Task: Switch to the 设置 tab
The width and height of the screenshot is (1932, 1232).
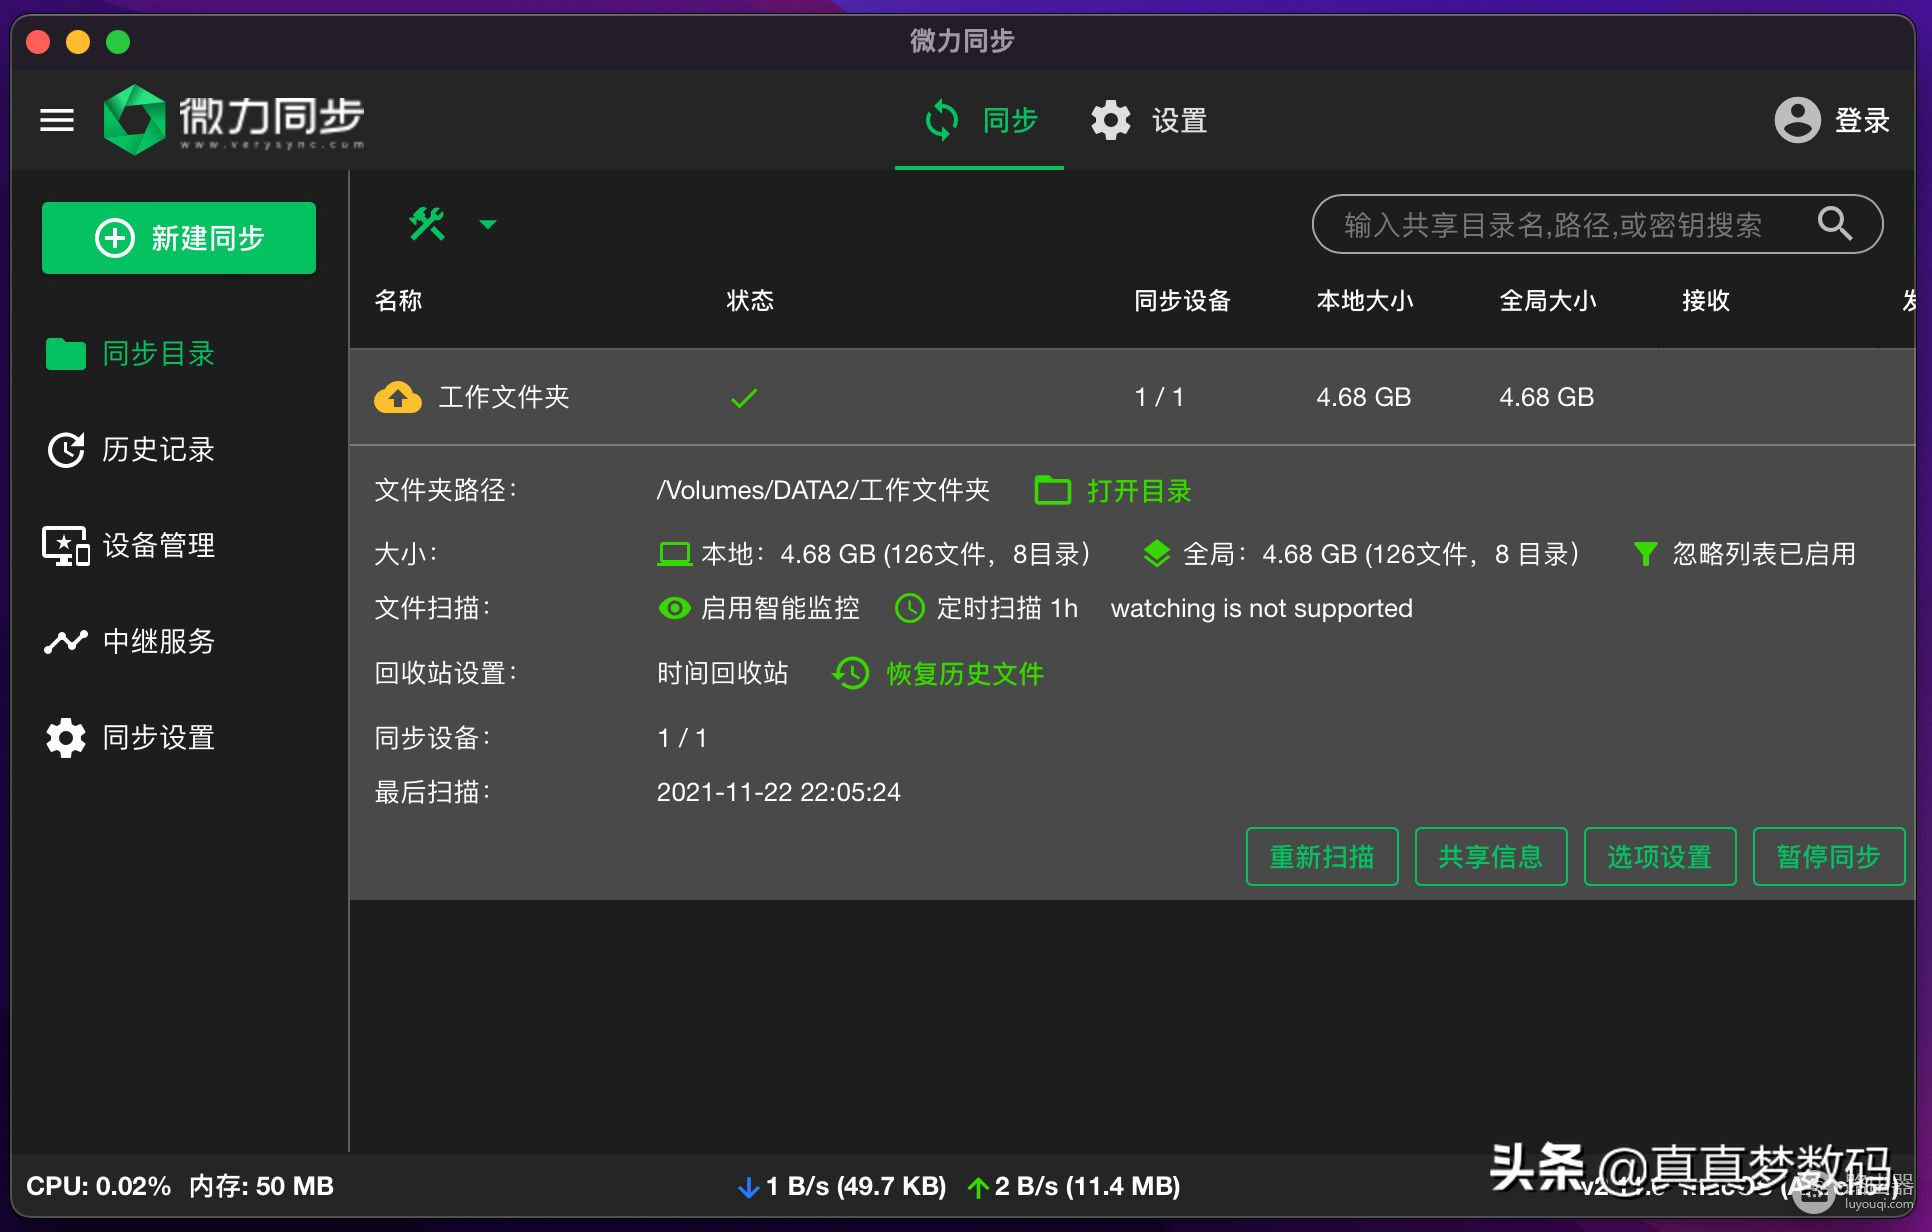Action: pos(1150,120)
